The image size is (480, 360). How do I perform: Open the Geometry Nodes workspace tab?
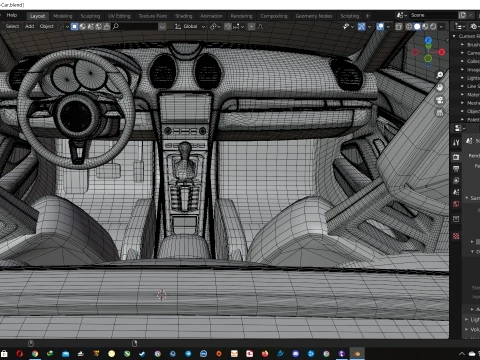(314, 16)
